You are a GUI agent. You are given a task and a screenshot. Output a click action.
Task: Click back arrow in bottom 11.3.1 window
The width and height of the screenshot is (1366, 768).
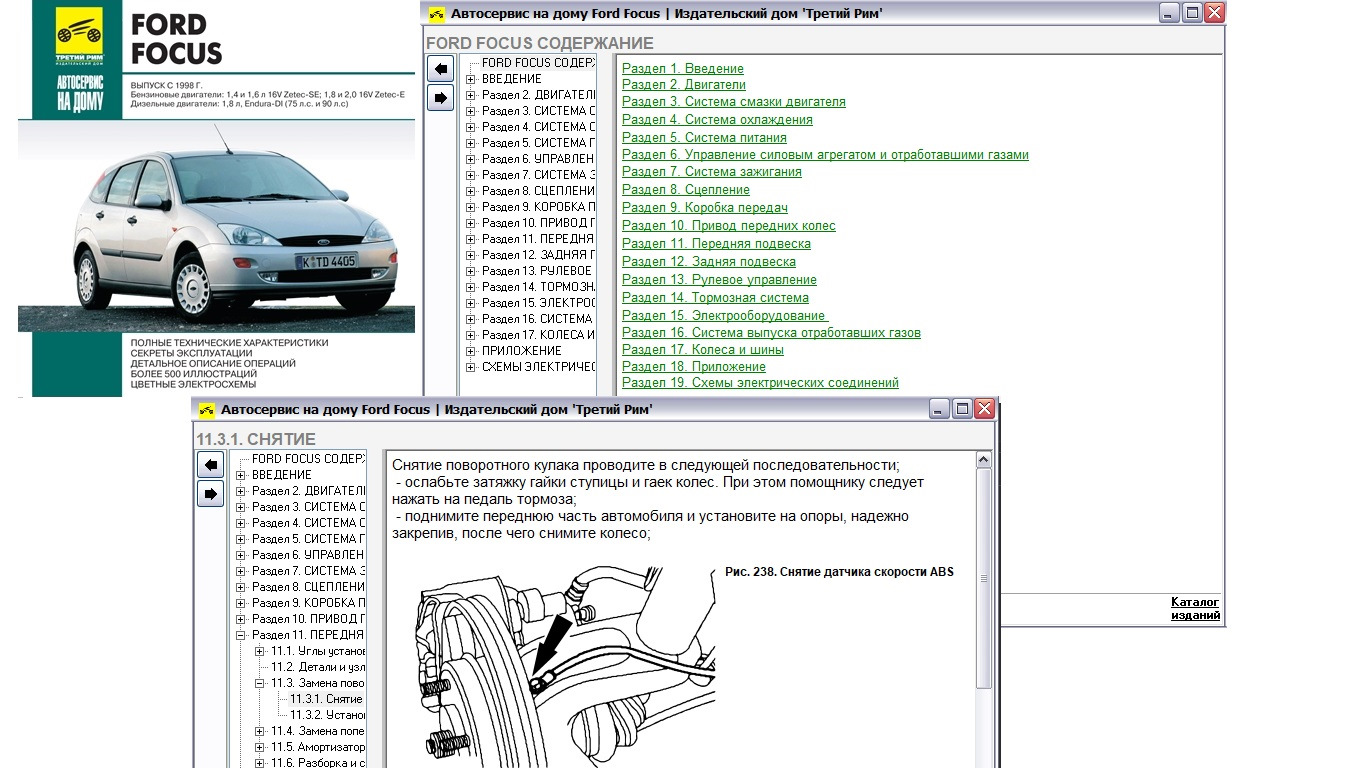[x=210, y=465]
